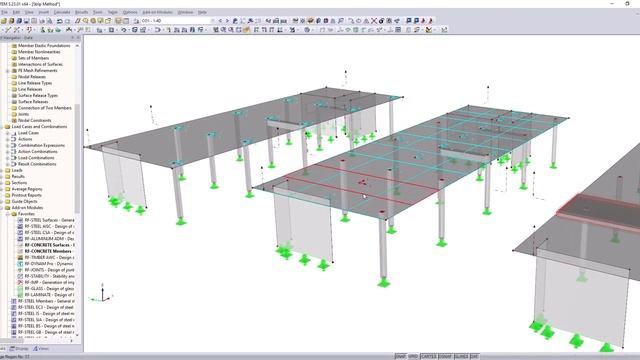This screenshot has width=640, height=360.
Task: Collapse the Favorites folder
Action: coord(7,214)
